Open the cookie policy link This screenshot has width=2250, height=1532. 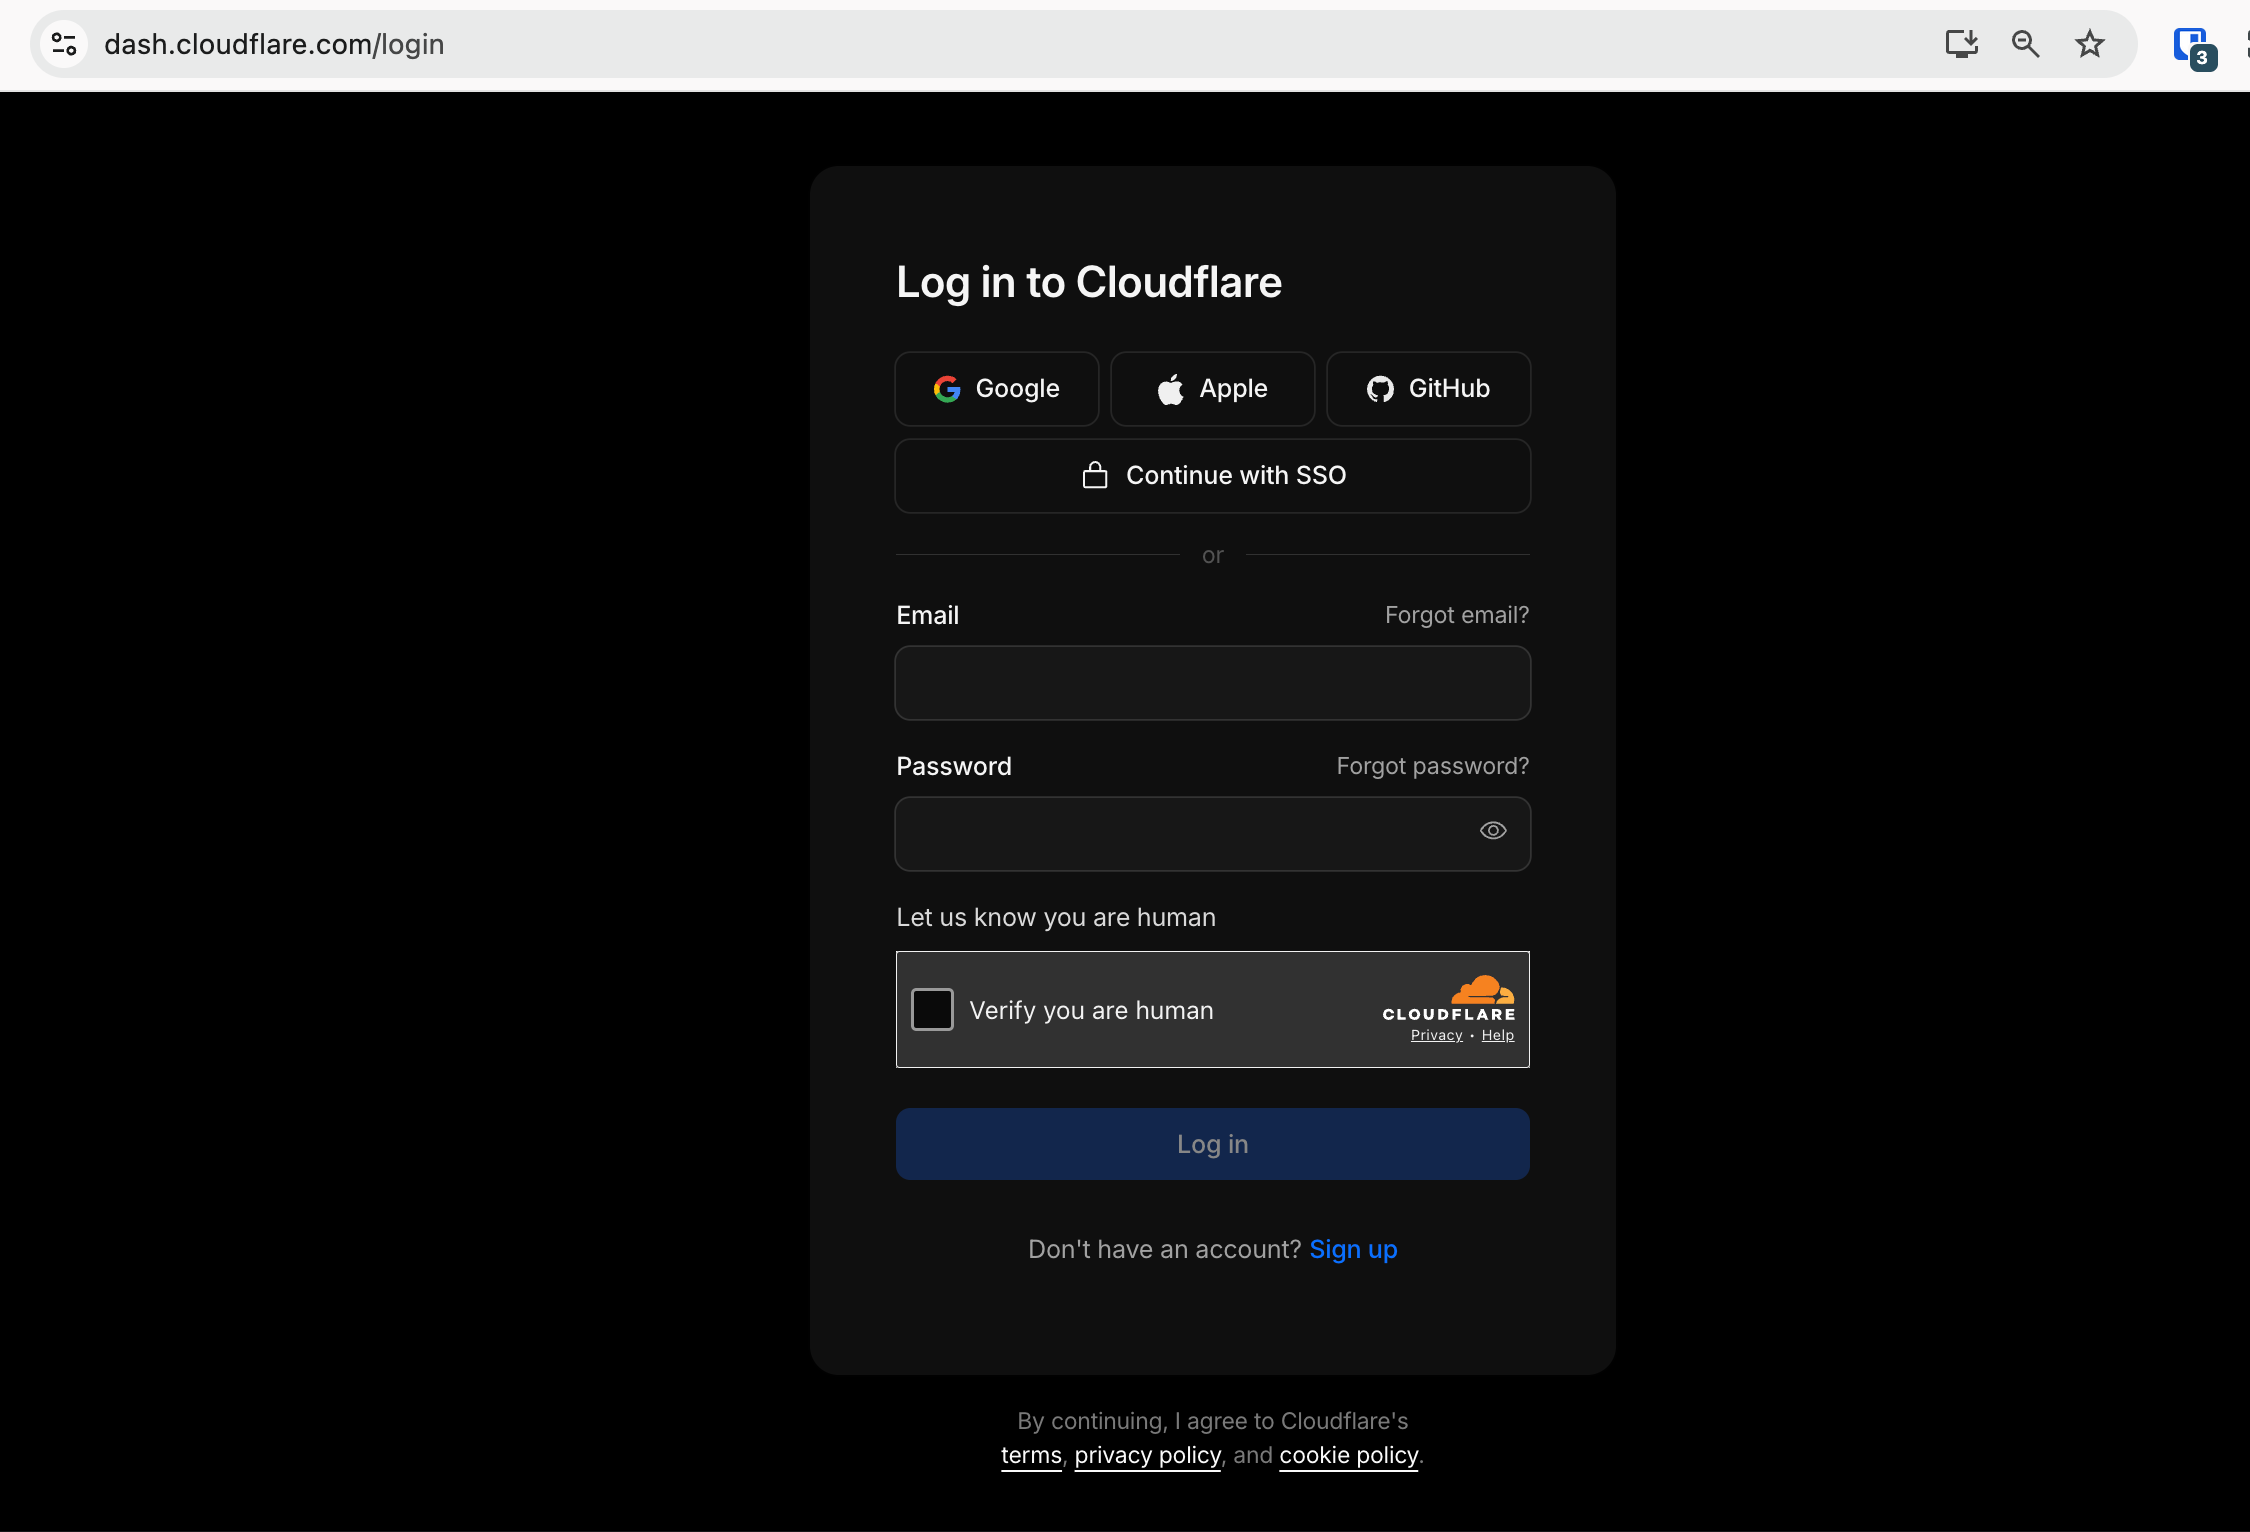point(1349,1455)
